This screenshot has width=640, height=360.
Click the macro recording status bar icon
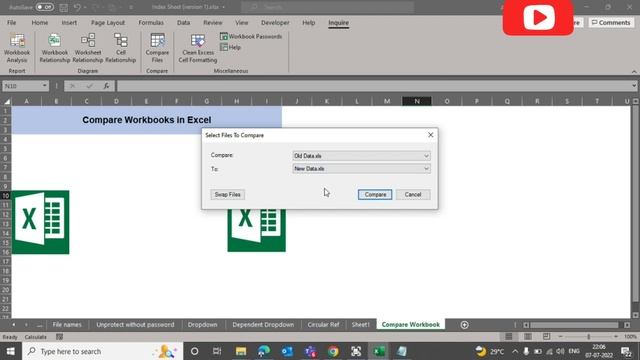click(59, 337)
